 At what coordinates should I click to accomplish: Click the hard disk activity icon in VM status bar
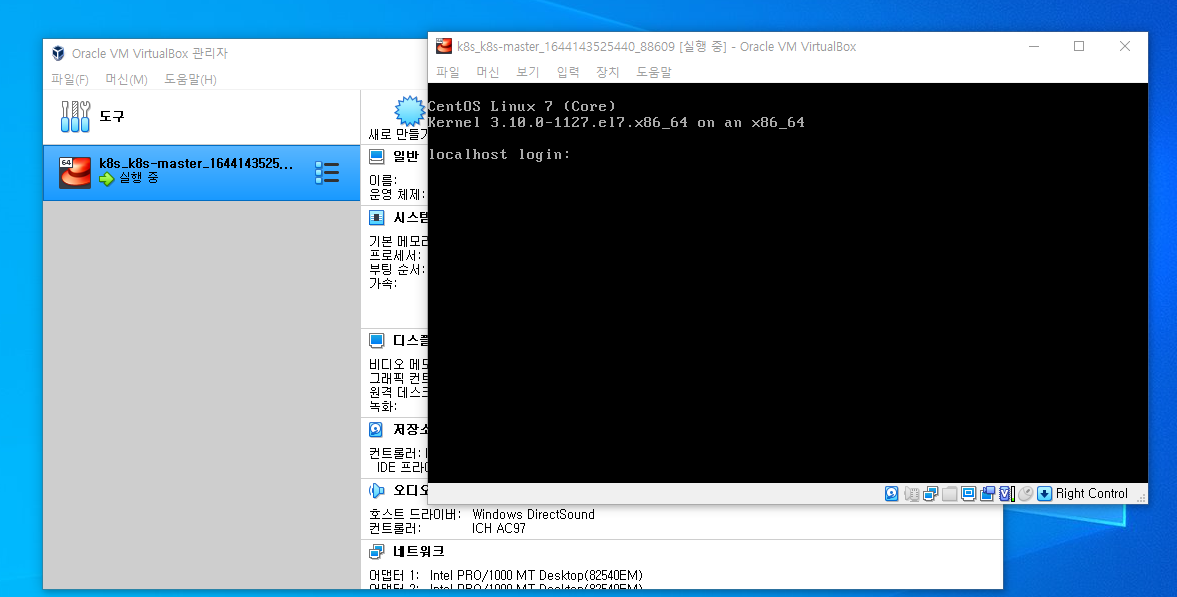892,493
